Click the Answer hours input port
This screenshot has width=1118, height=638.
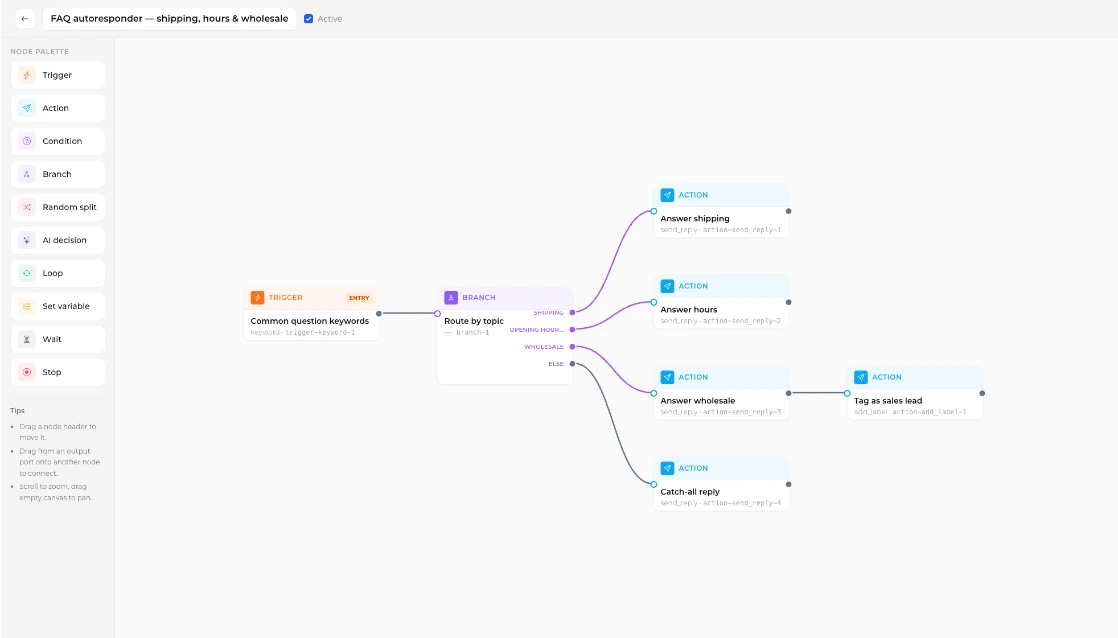tap(653, 302)
